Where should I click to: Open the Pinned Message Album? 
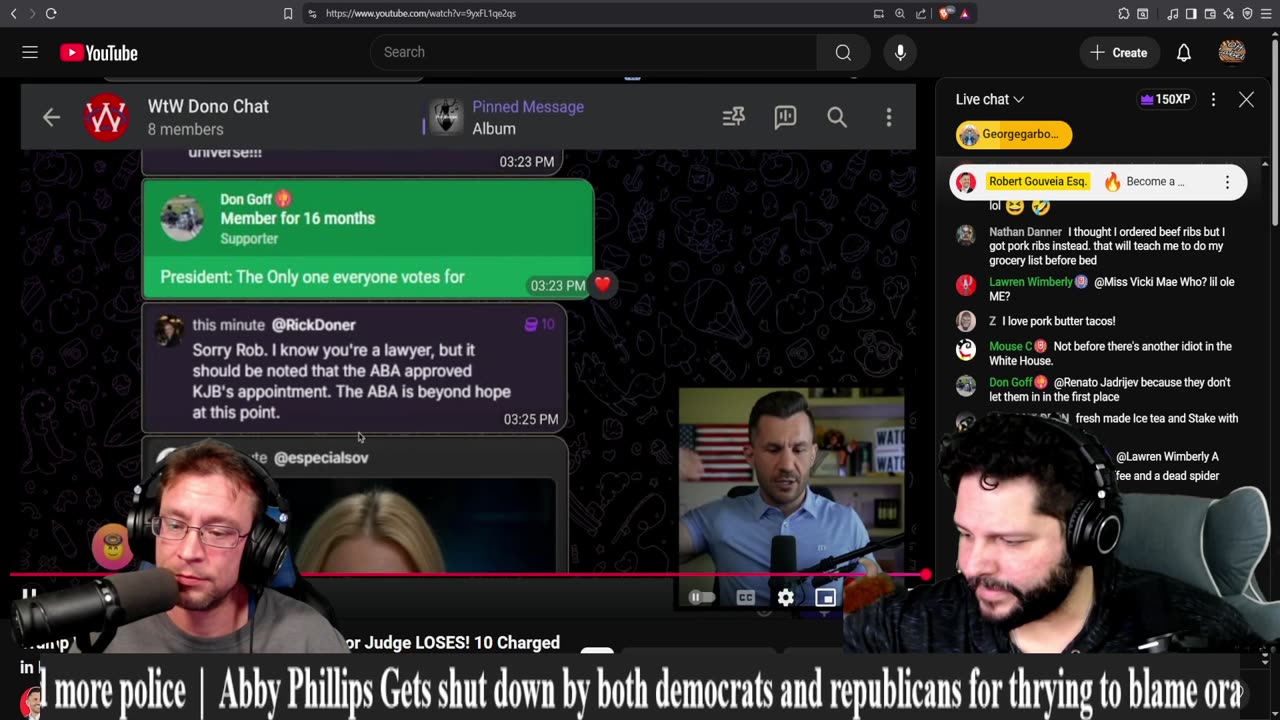pyautogui.click(x=507, y=117)
